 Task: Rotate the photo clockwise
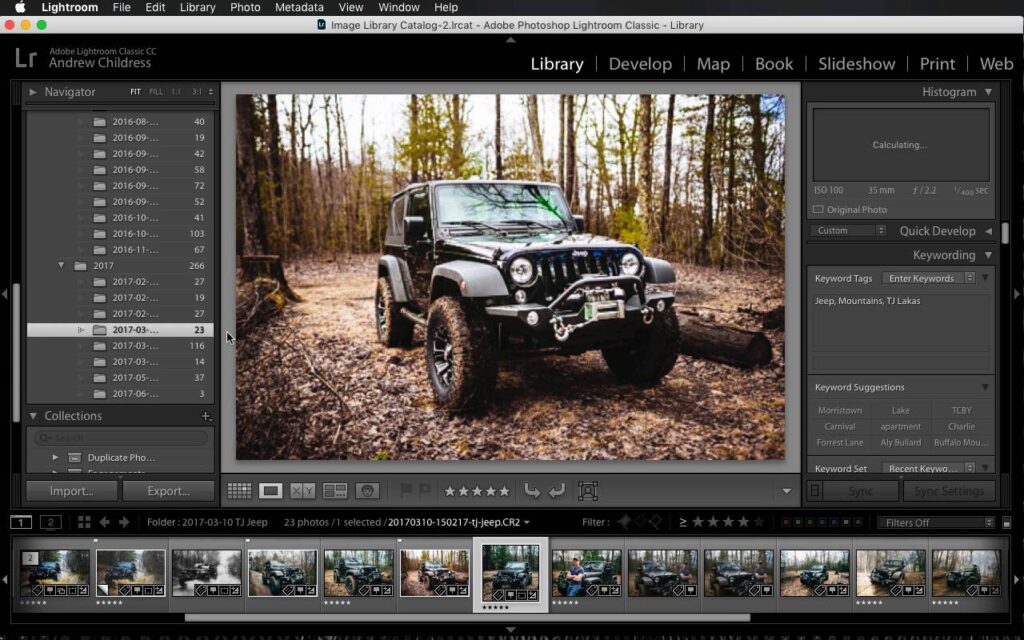click(x=558, y=490)
